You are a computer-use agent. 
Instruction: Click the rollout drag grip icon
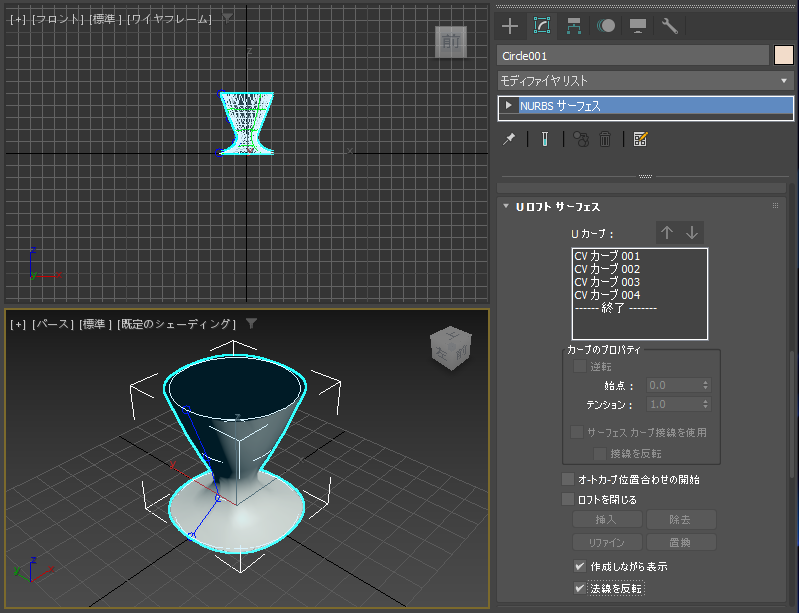tap(775, 206)
